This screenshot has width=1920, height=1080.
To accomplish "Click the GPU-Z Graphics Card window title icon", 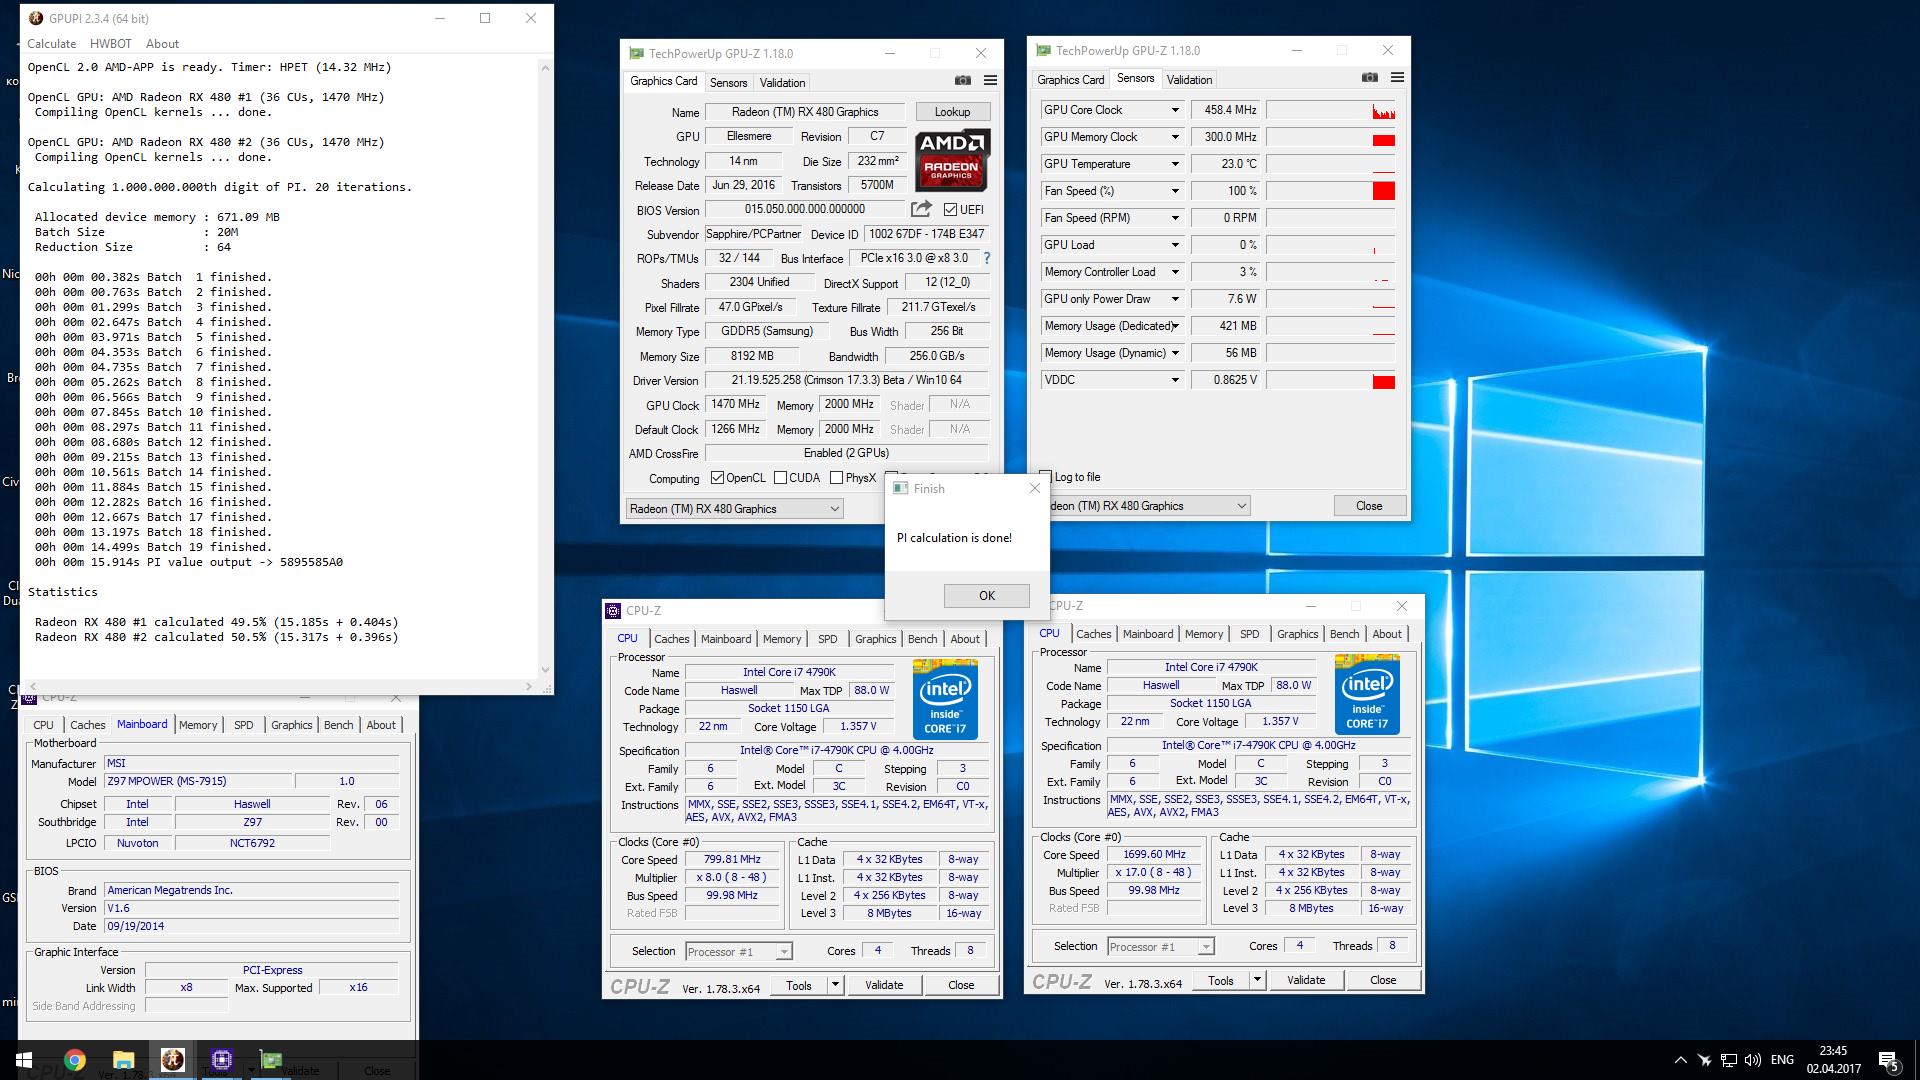I will tap(636, 53).
